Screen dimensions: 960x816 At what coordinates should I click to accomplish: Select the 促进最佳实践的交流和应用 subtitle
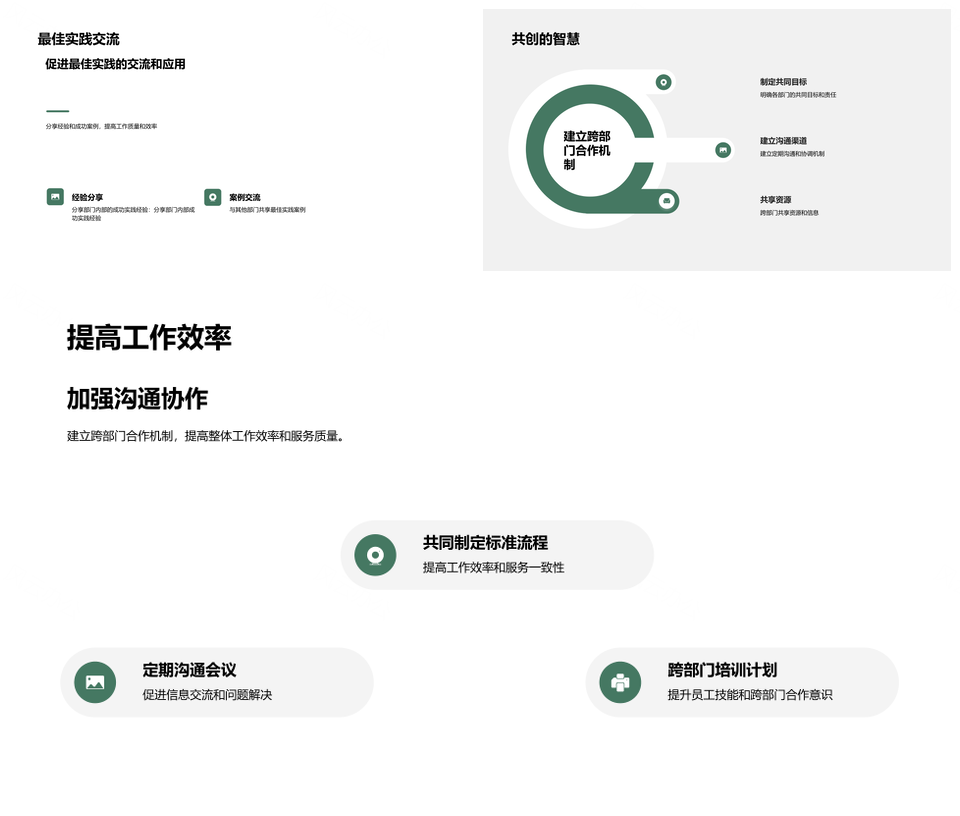[x=115, y=64]
